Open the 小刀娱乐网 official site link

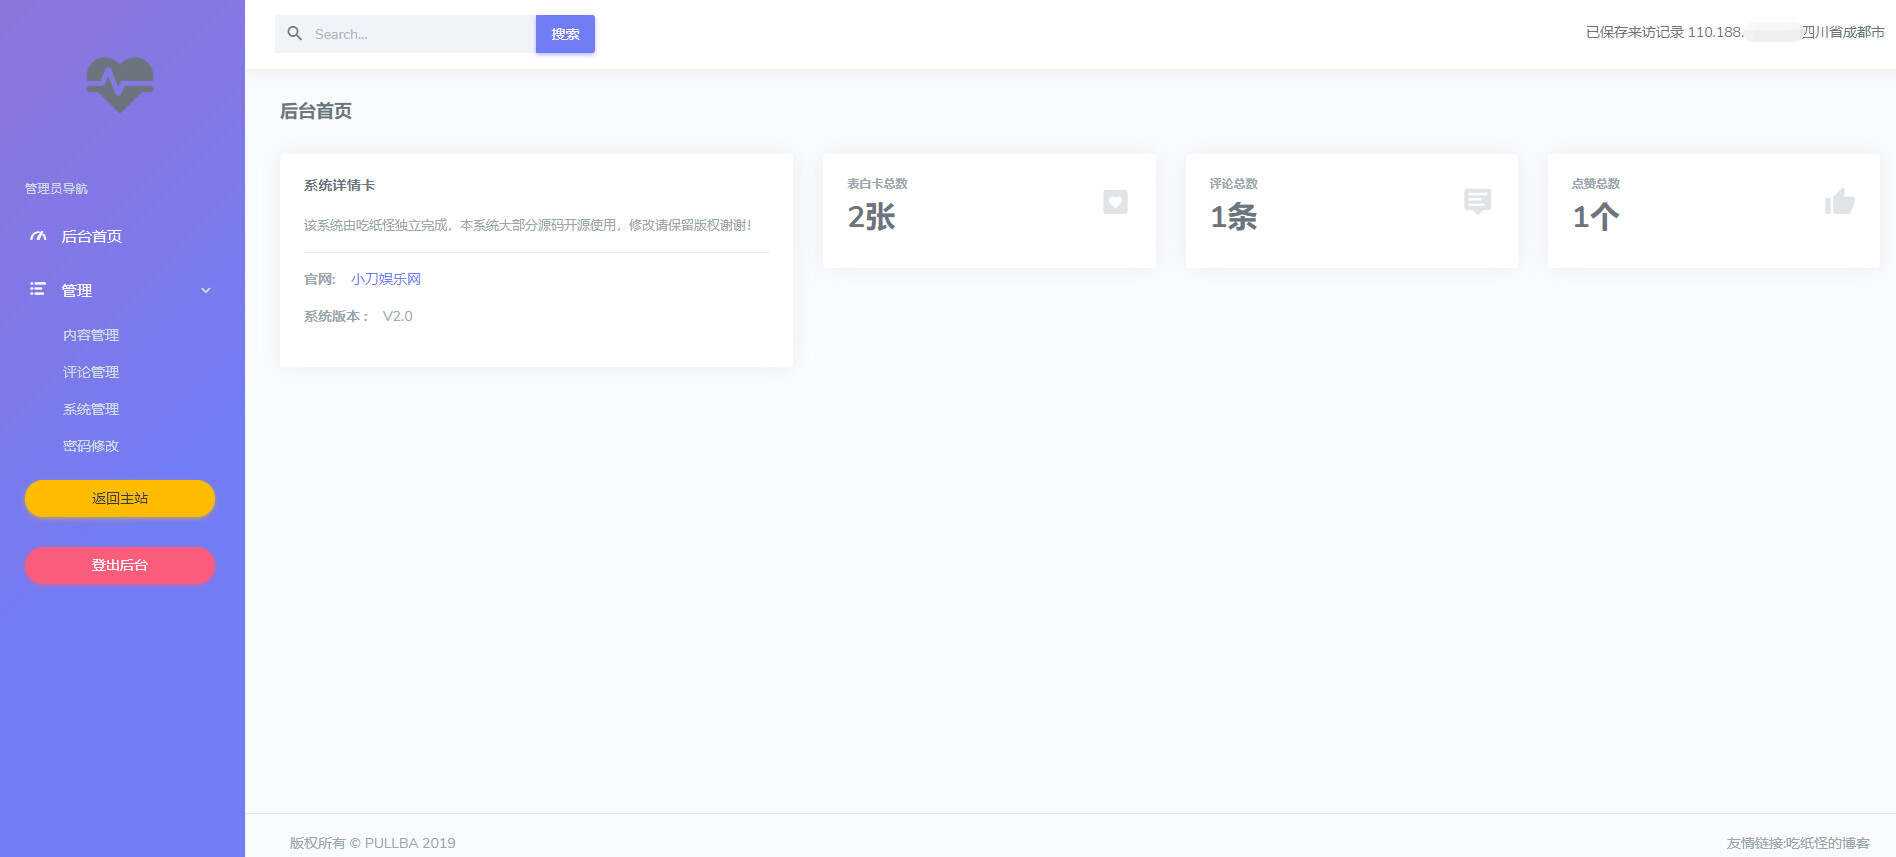[x=386, y=279]
